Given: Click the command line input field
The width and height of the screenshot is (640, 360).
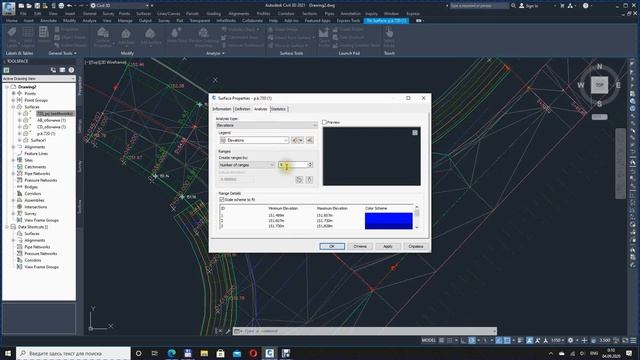Looking at the screenshot, I should pyautogui.click(x=365, y=331).
